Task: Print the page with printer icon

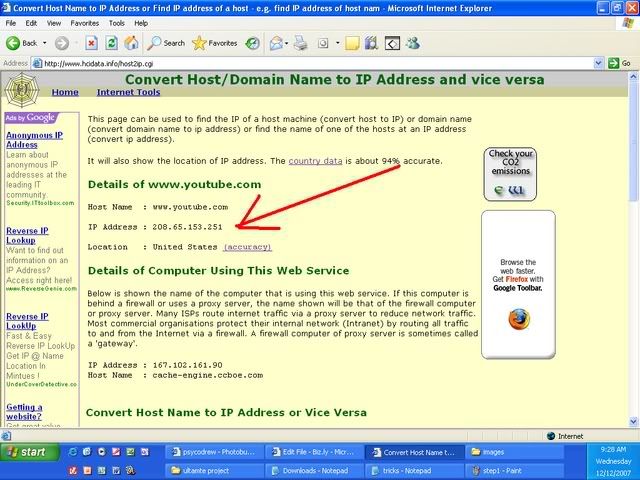Action: point(301,43)
